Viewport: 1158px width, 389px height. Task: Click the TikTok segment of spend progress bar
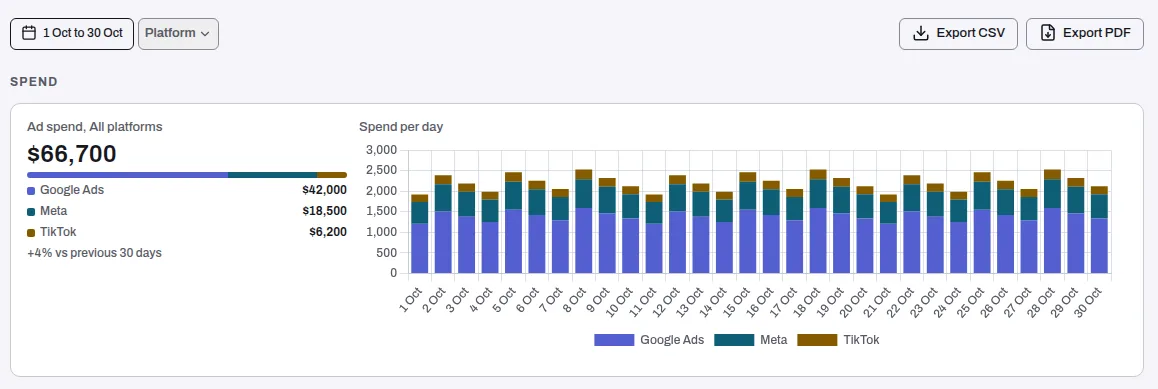332,175
